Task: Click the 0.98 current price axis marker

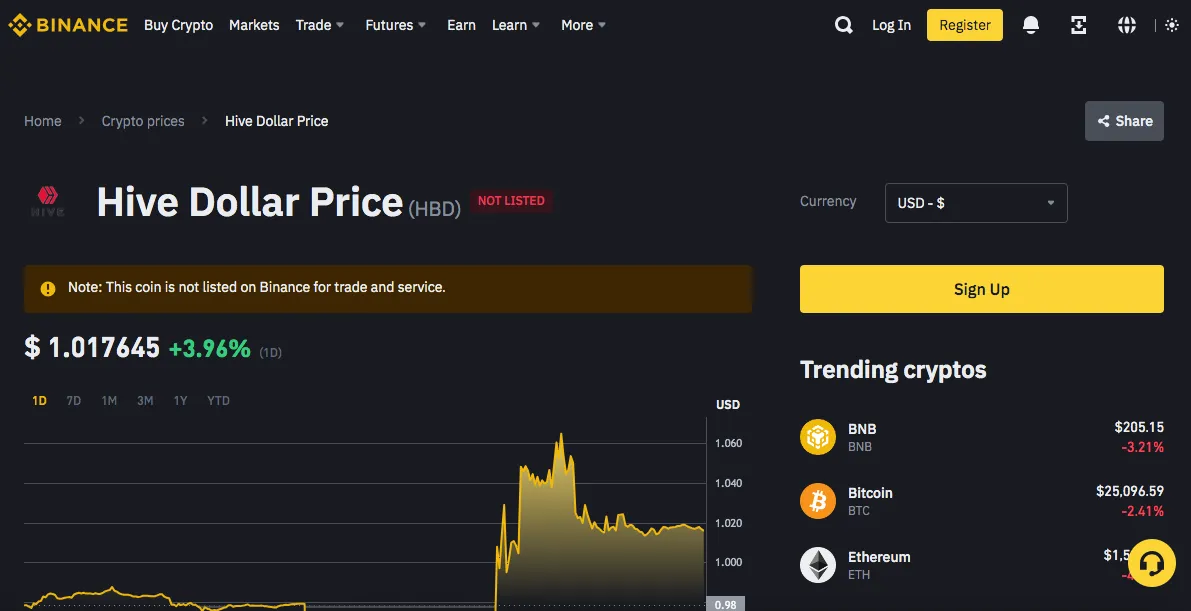Action: pyautogui.click(x=725, y=605)
